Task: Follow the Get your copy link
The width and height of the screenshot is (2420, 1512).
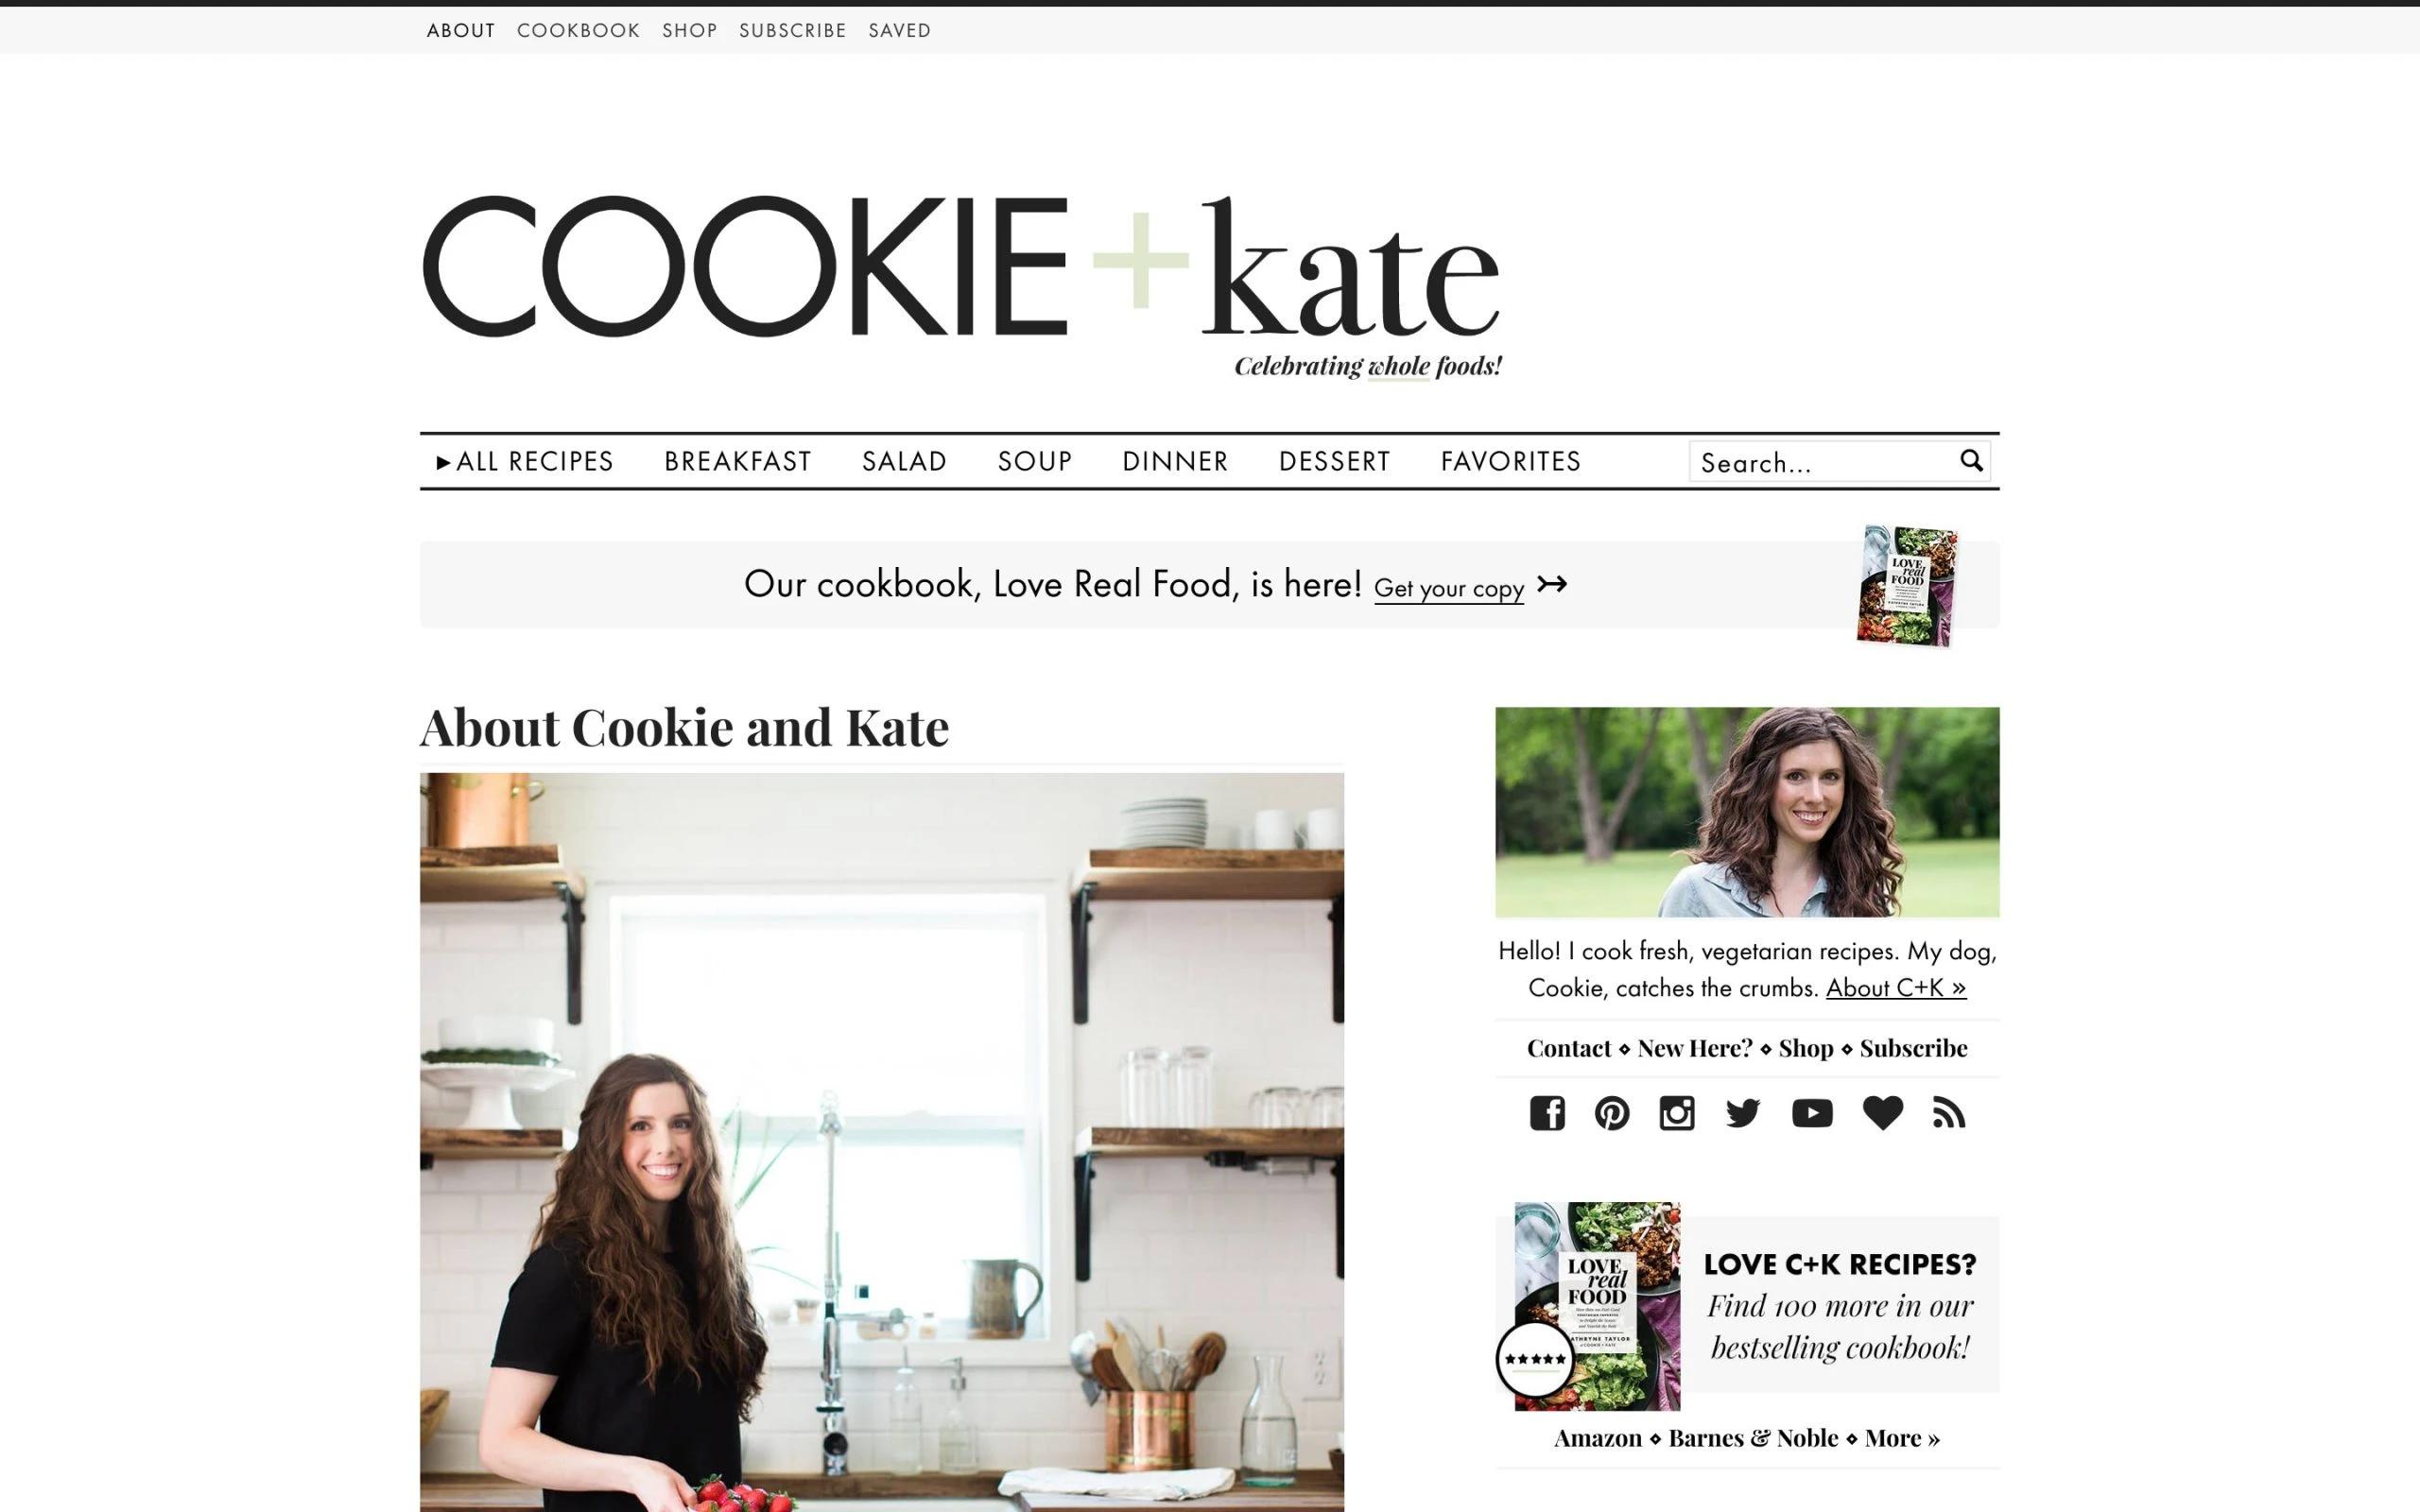Action: pos(1449,588)
